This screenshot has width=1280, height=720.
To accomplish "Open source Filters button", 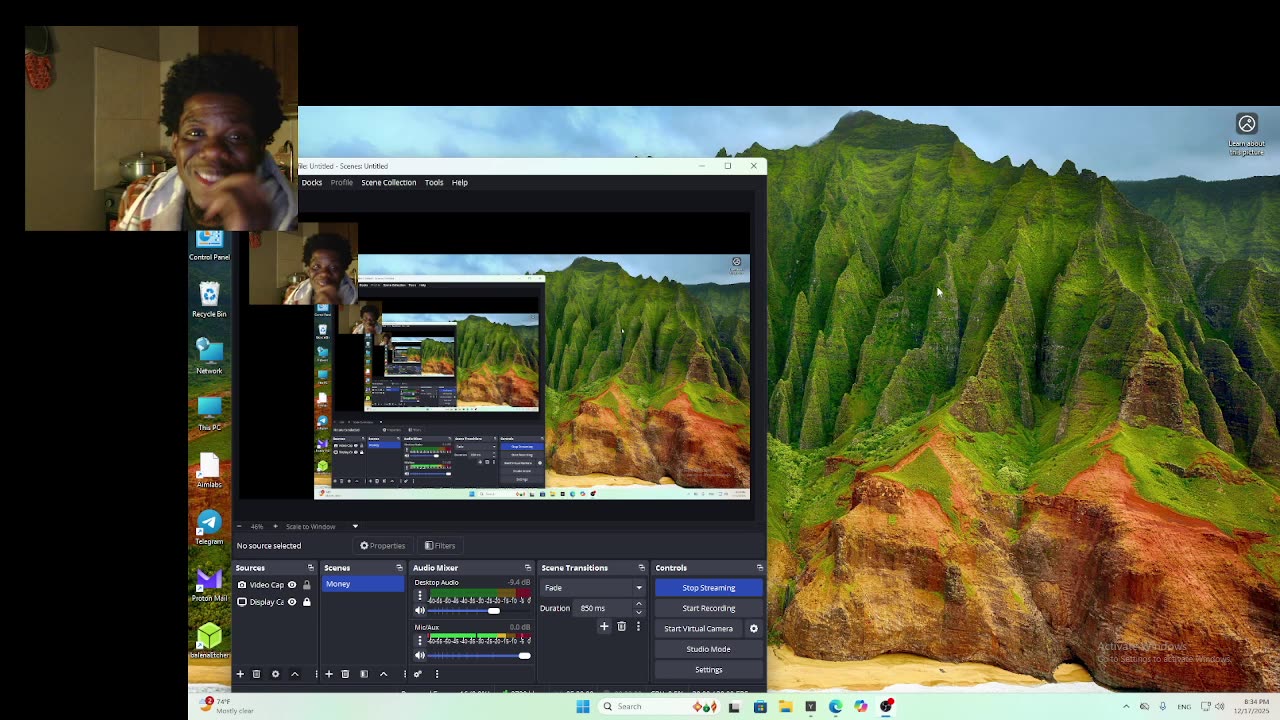I will click(x=440, y=546).
